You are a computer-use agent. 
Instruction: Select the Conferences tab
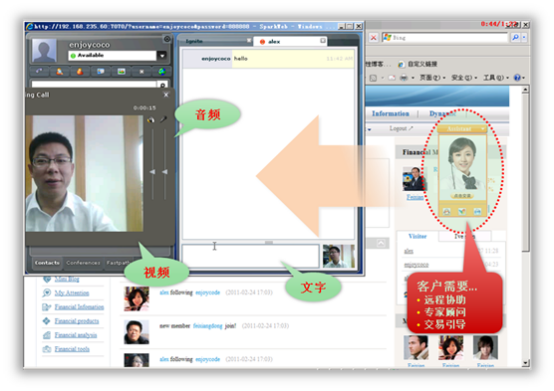click(x=83, y=263)
